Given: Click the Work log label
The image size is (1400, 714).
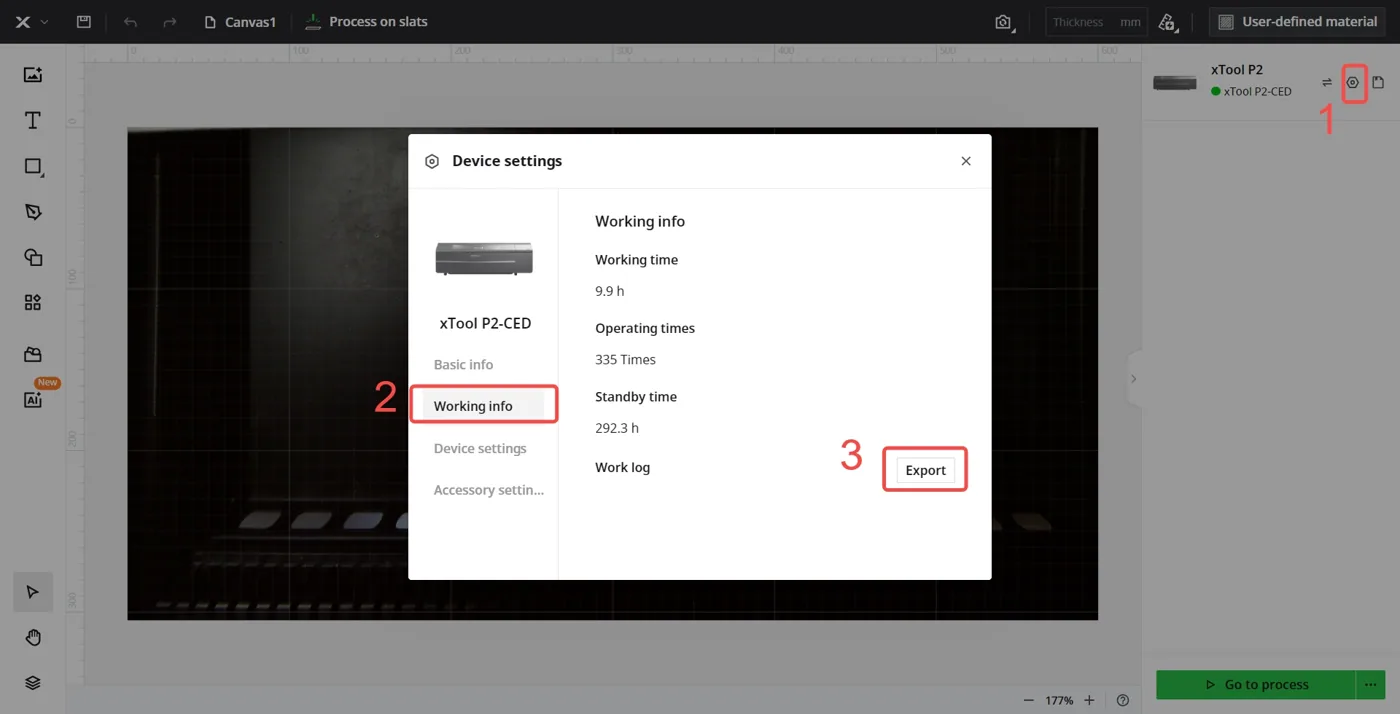Looking at the screenshot, I should pyautogui.click(x=622, y=467).
